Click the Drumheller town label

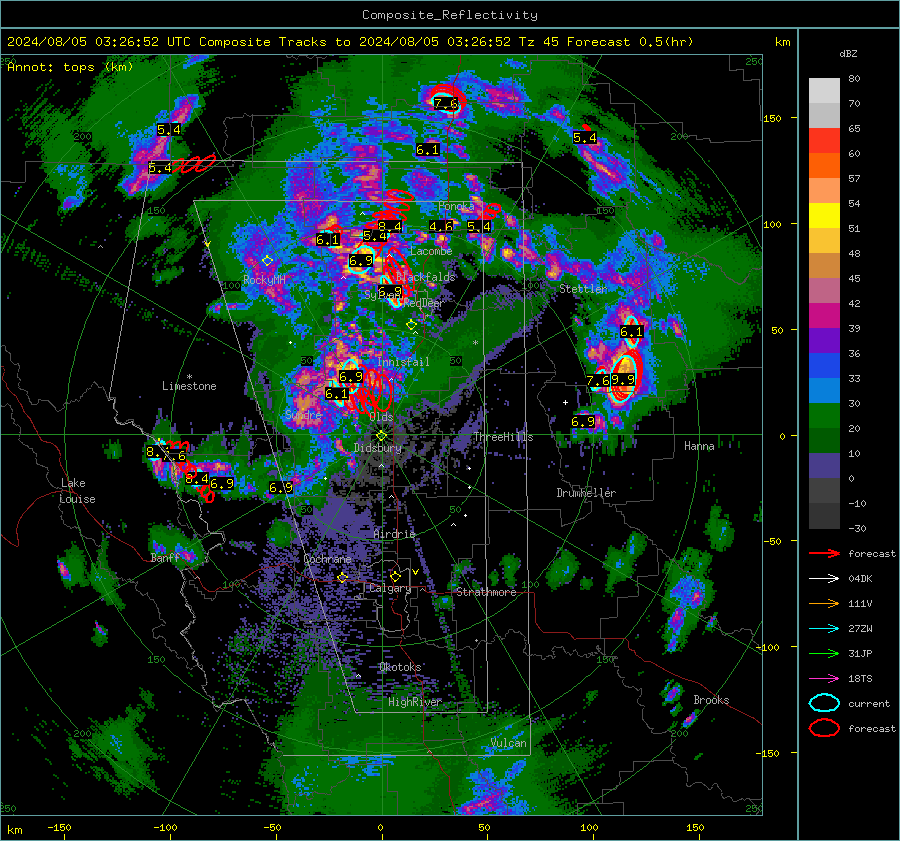586,493
